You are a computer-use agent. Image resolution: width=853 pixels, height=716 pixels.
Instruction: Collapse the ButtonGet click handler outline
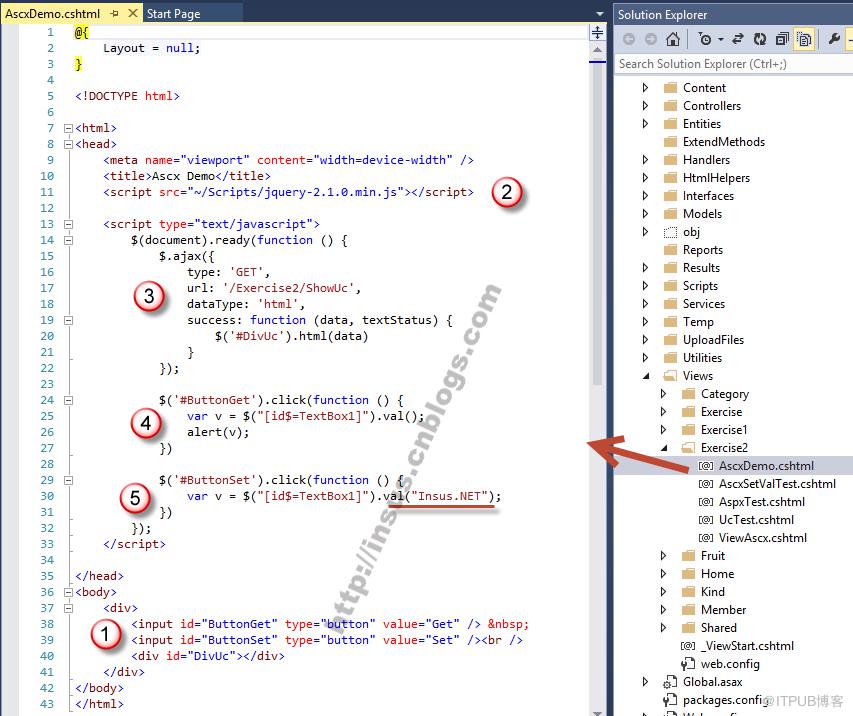[69, 400]
